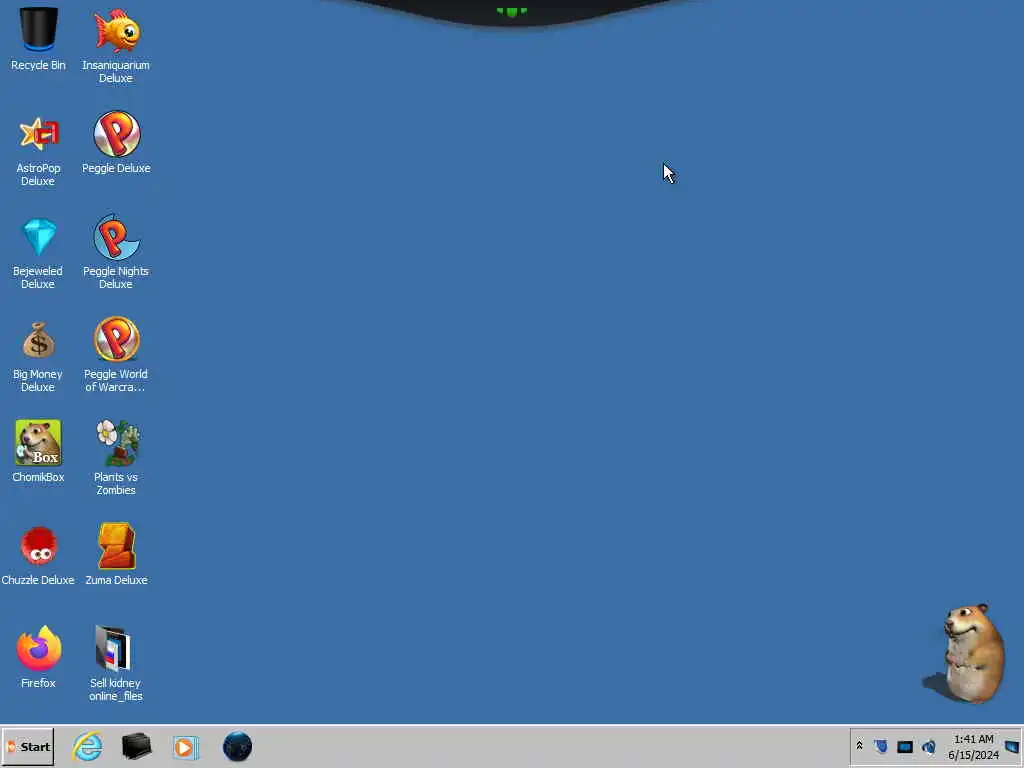Image resolution: width=1024 pixels, height=768 pixels.
Task: Click the dark globe taskbar icon
Action: coord(237,746)
